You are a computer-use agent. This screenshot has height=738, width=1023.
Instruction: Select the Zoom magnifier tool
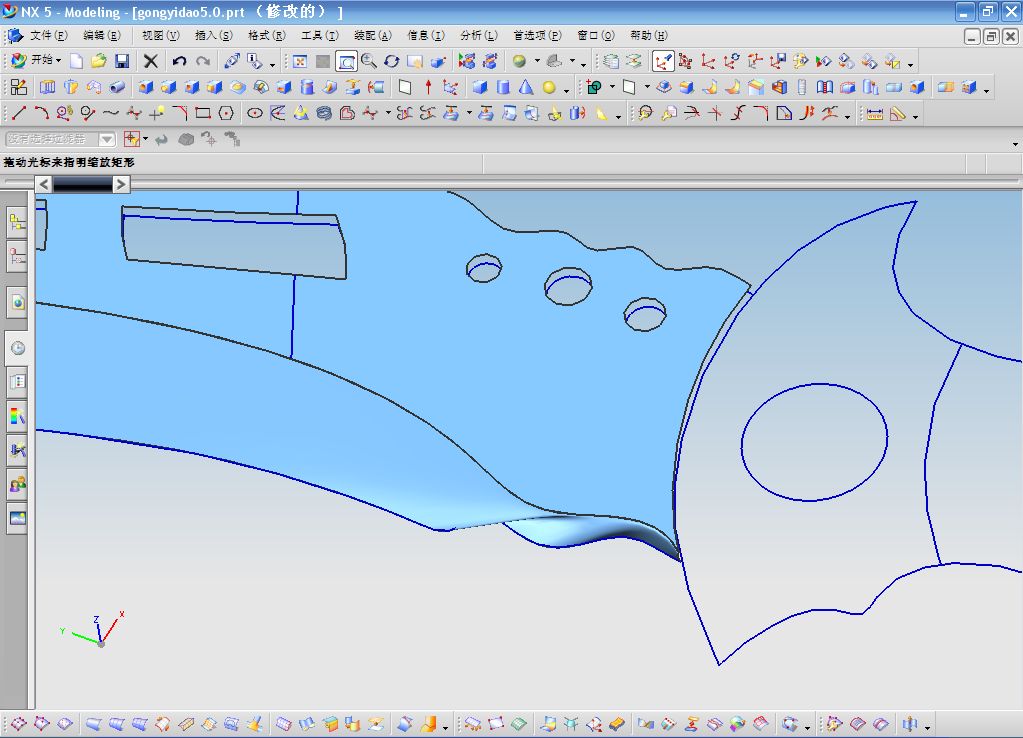click(369, 61)
